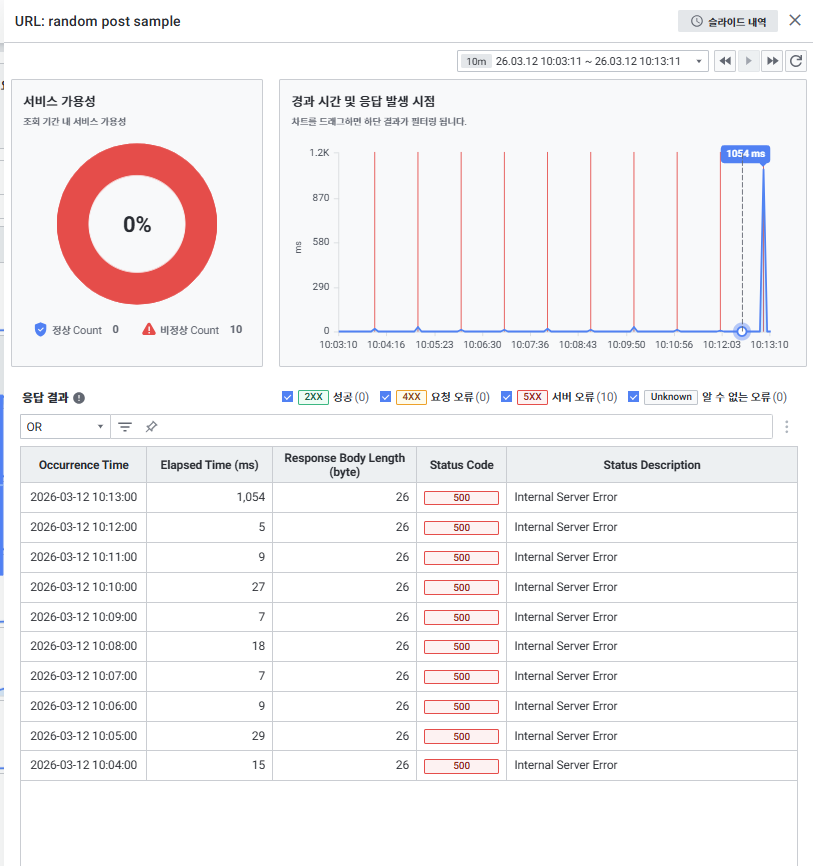The image size is (813, 866).
Task: Click the fast-forward time range button
Action: click(772, 61)
